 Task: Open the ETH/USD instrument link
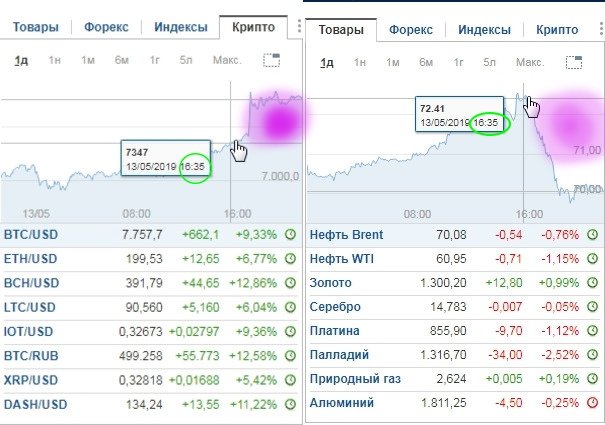pyautogui.click(x=33, y=259)
